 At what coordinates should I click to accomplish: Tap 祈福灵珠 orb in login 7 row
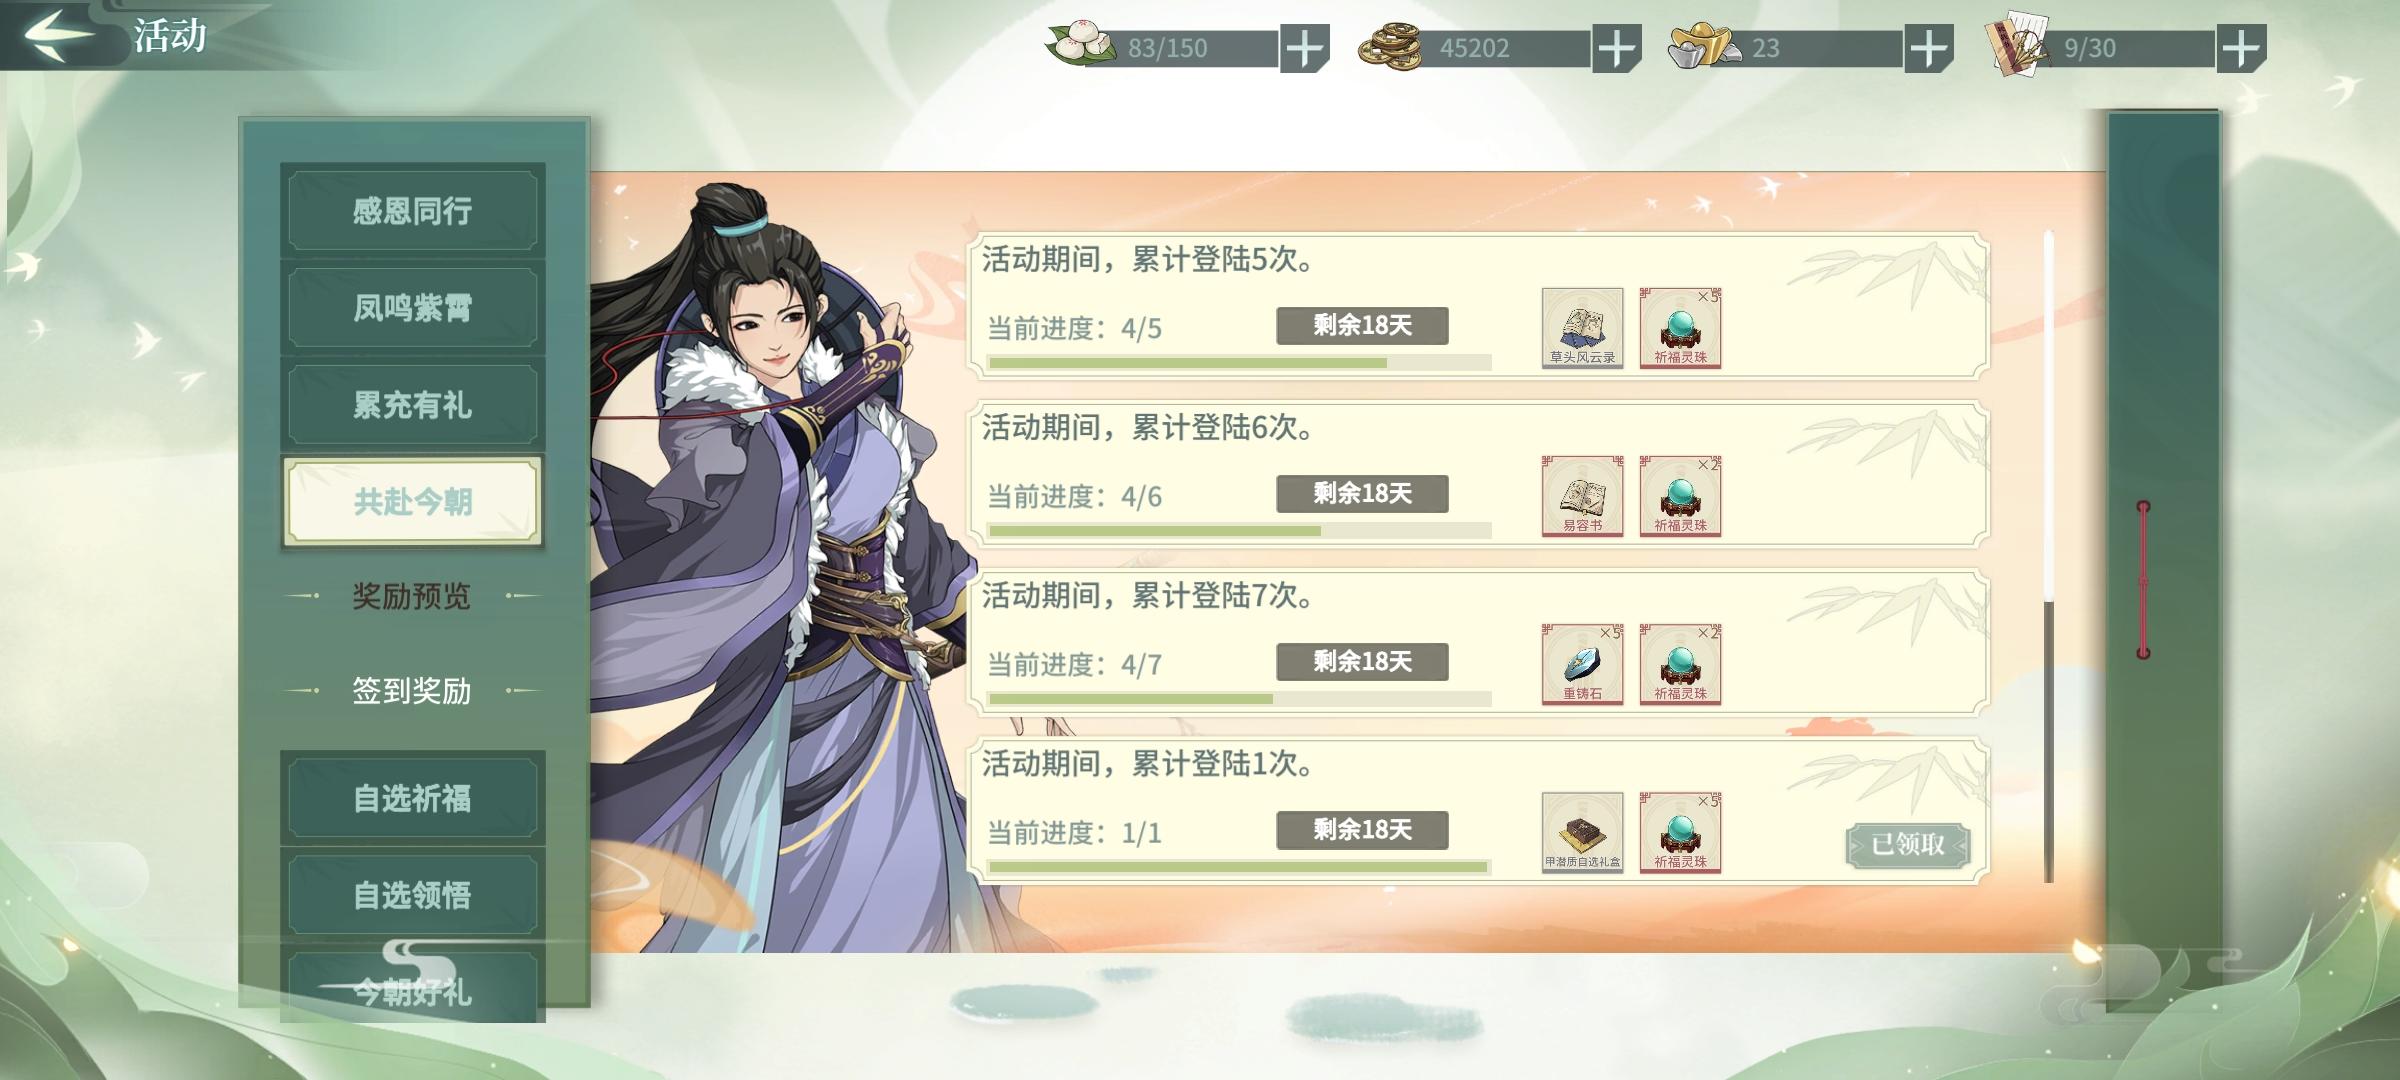(x=1680, y=664)
